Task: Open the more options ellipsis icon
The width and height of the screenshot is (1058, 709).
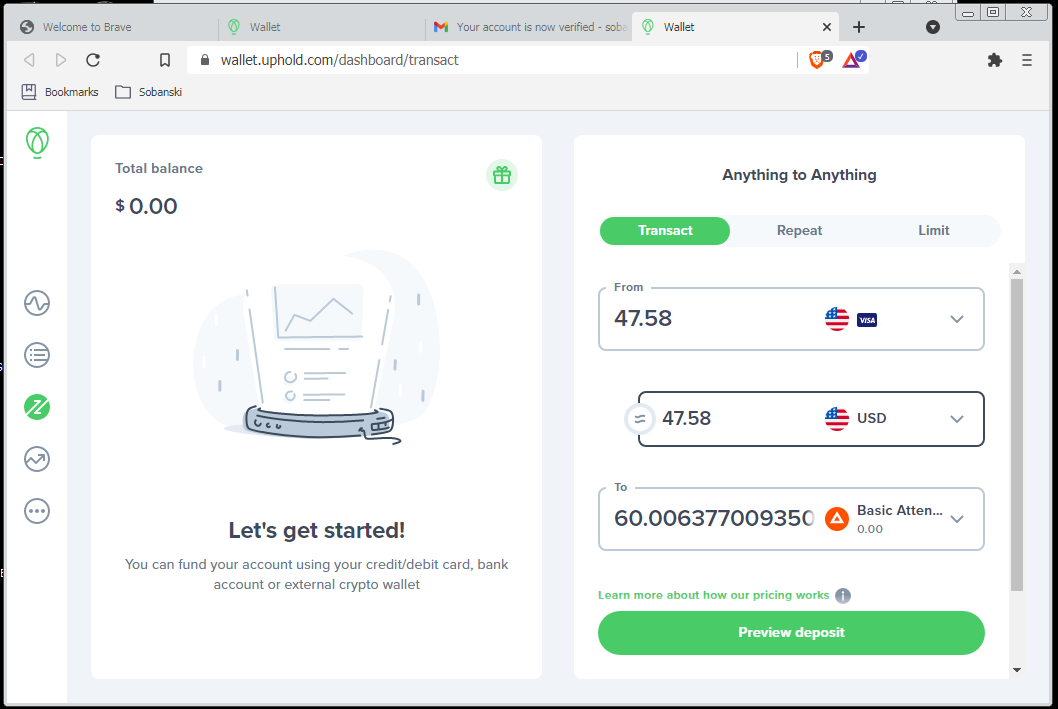Action: click(37, 511)
